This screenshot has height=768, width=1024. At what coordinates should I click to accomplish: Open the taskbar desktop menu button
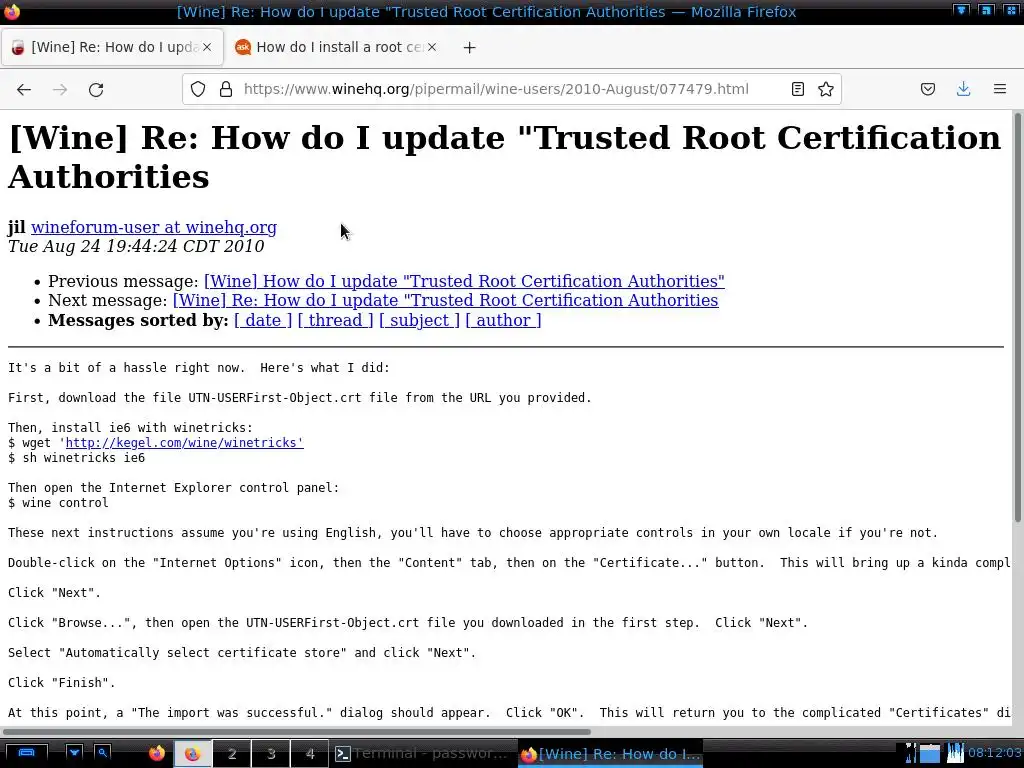26,753
